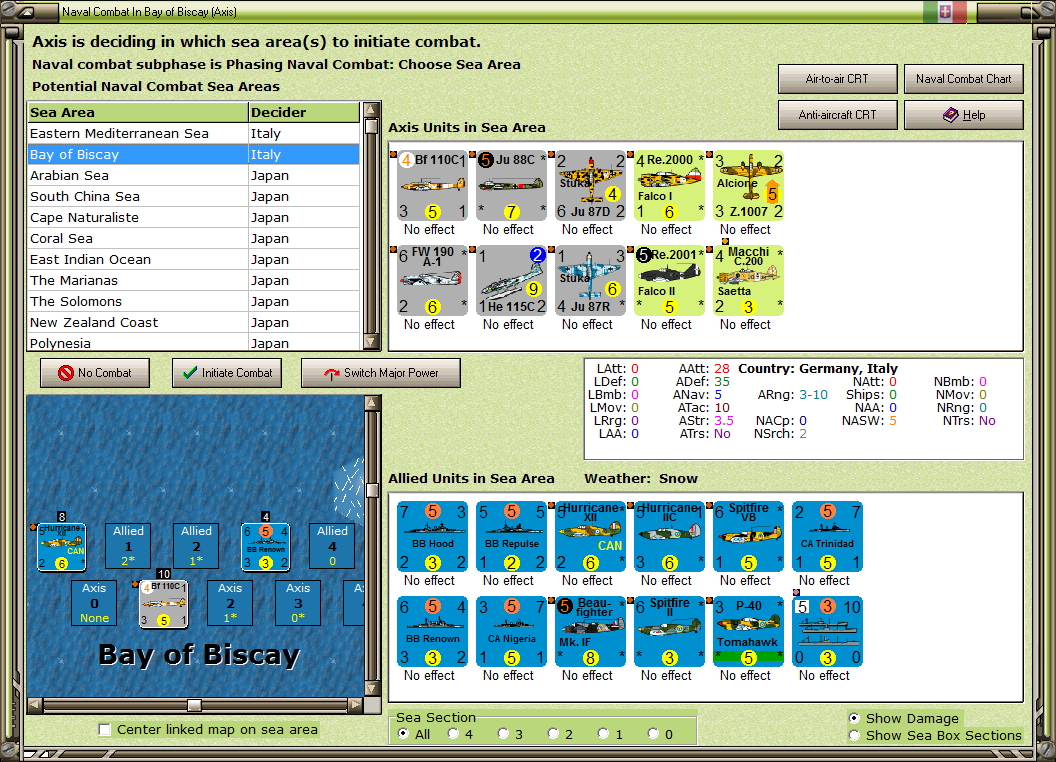Click the Initiate Combat button
Screen dimensions: 1056x762
tap(227, 373)
